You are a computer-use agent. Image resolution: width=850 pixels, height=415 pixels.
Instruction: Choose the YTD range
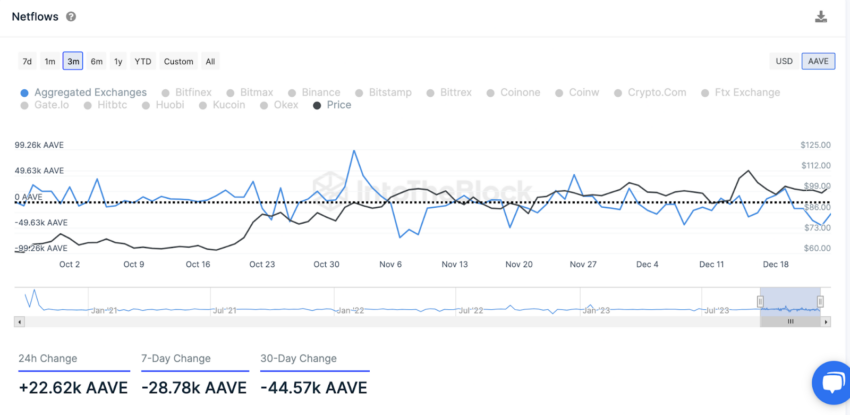pos(143,61)
